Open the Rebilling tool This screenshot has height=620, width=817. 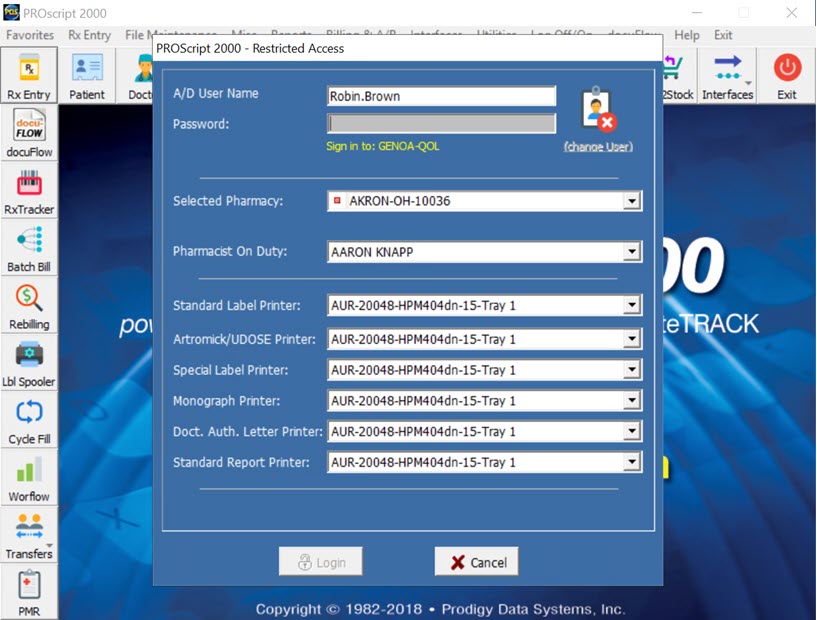pos(29,305)
